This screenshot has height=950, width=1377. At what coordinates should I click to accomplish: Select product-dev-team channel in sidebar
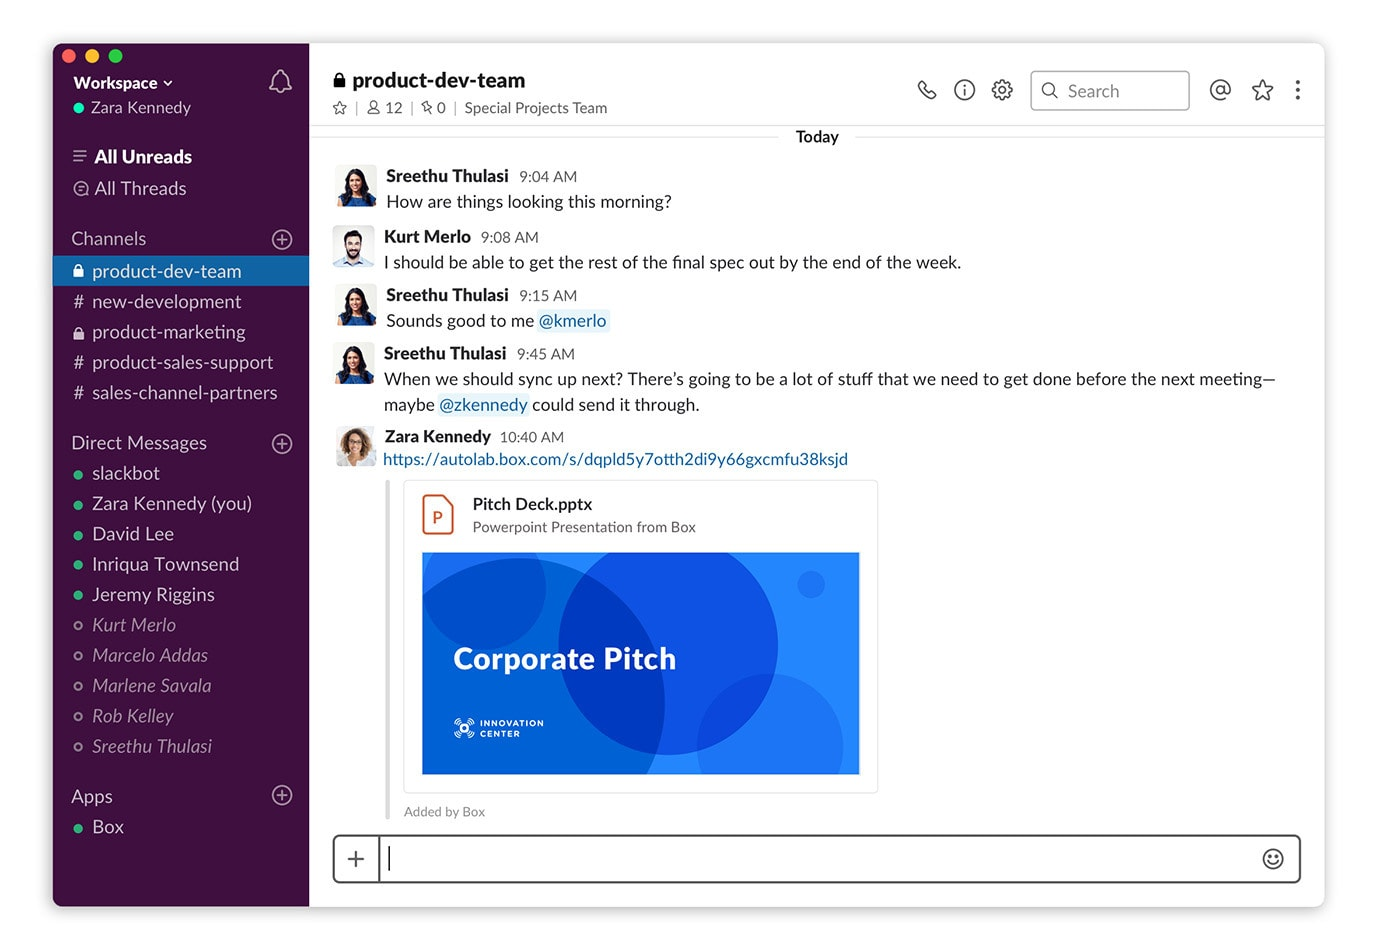[x=181, y=271]
